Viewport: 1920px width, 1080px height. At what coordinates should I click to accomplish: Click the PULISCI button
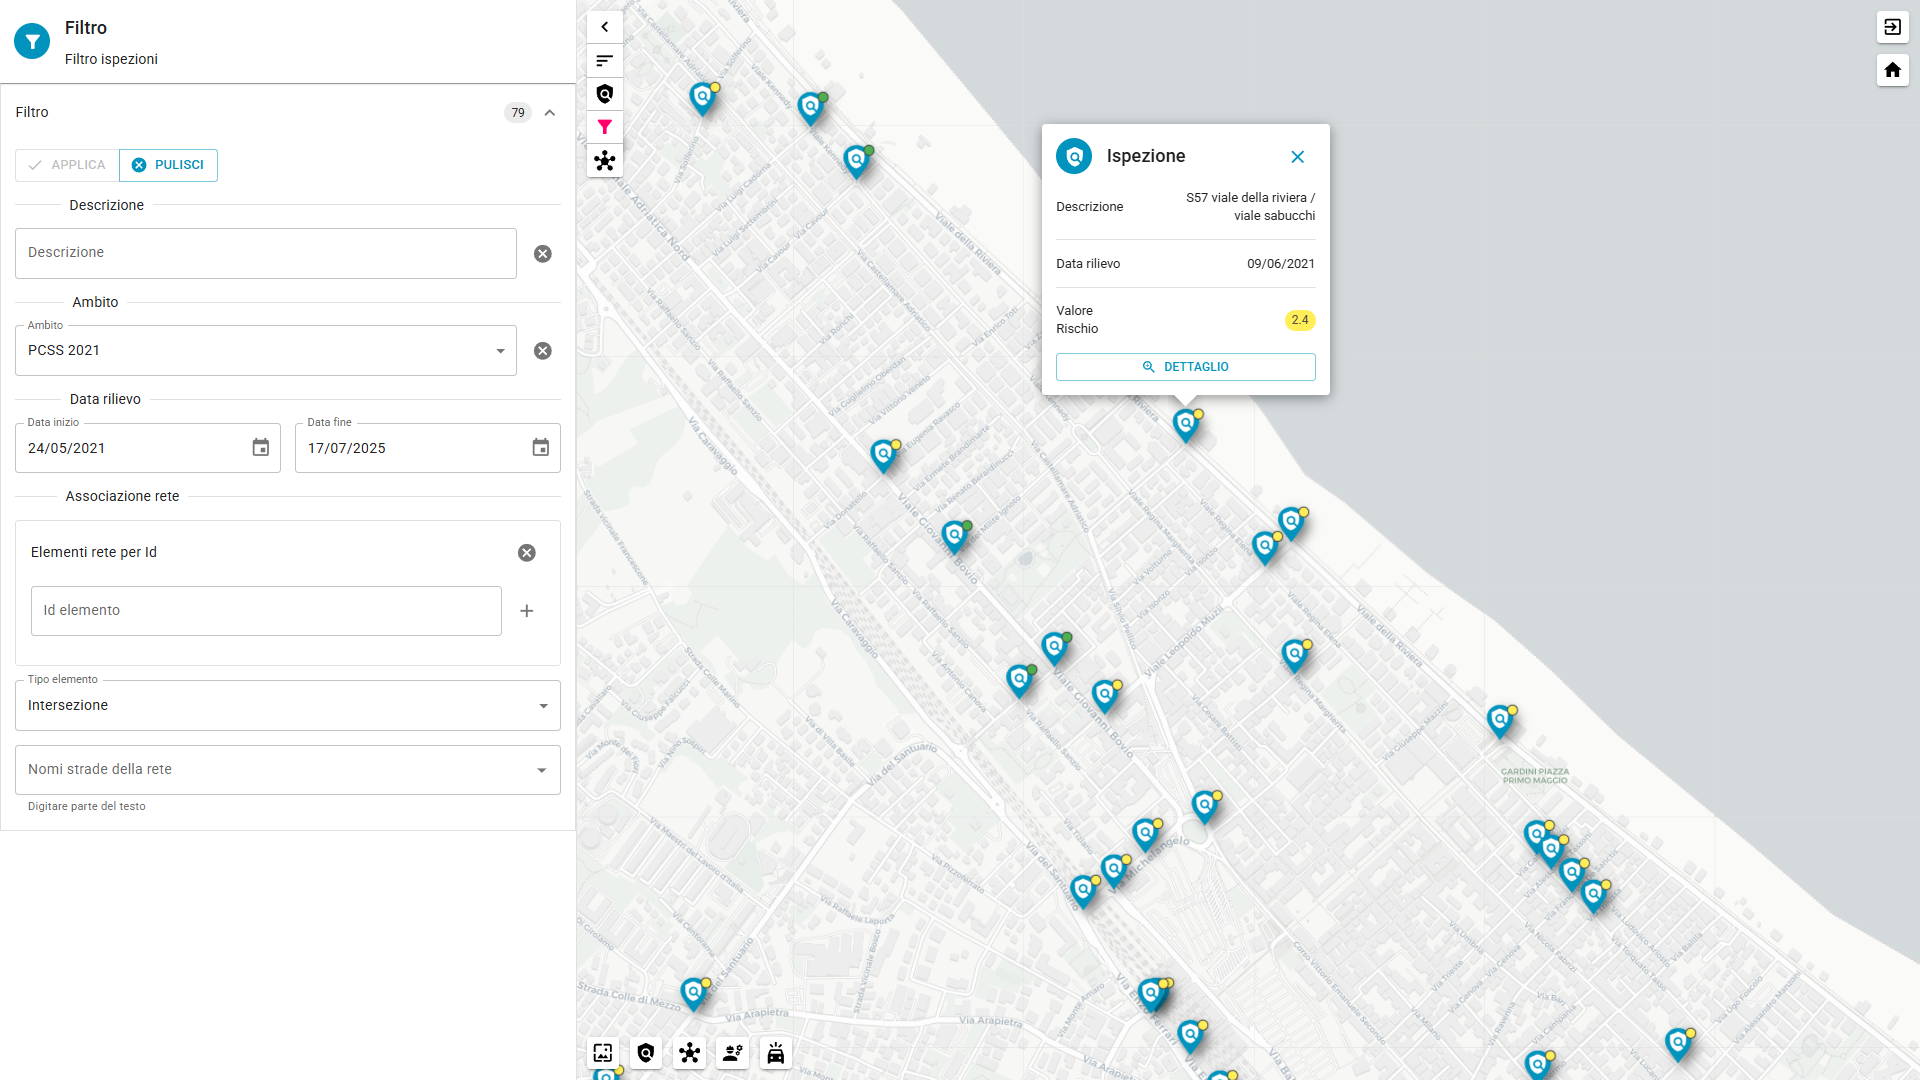tap(168, 165)
